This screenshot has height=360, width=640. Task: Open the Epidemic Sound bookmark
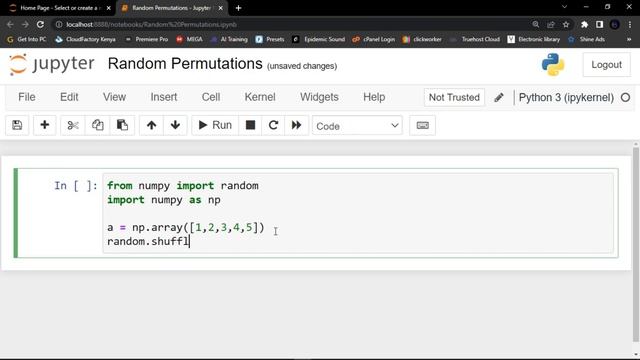point(319,39)
